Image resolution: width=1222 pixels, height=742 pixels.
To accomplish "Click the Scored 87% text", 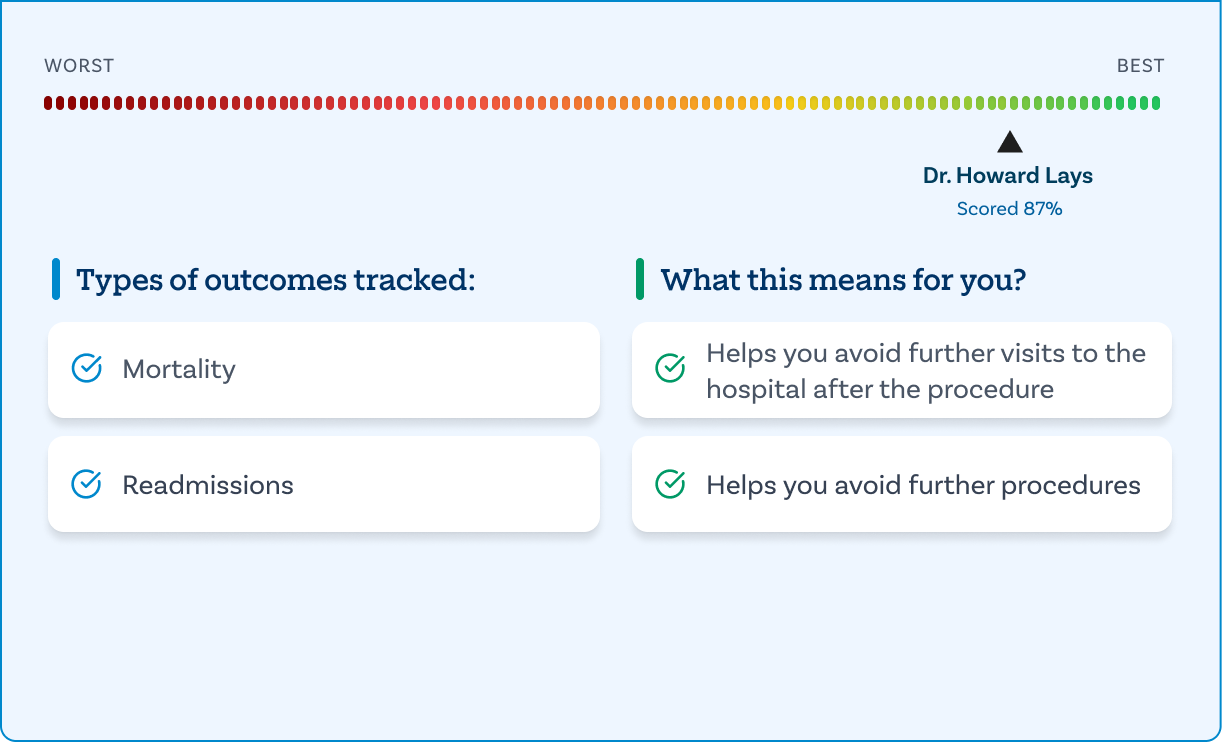I will [1009, 209].
